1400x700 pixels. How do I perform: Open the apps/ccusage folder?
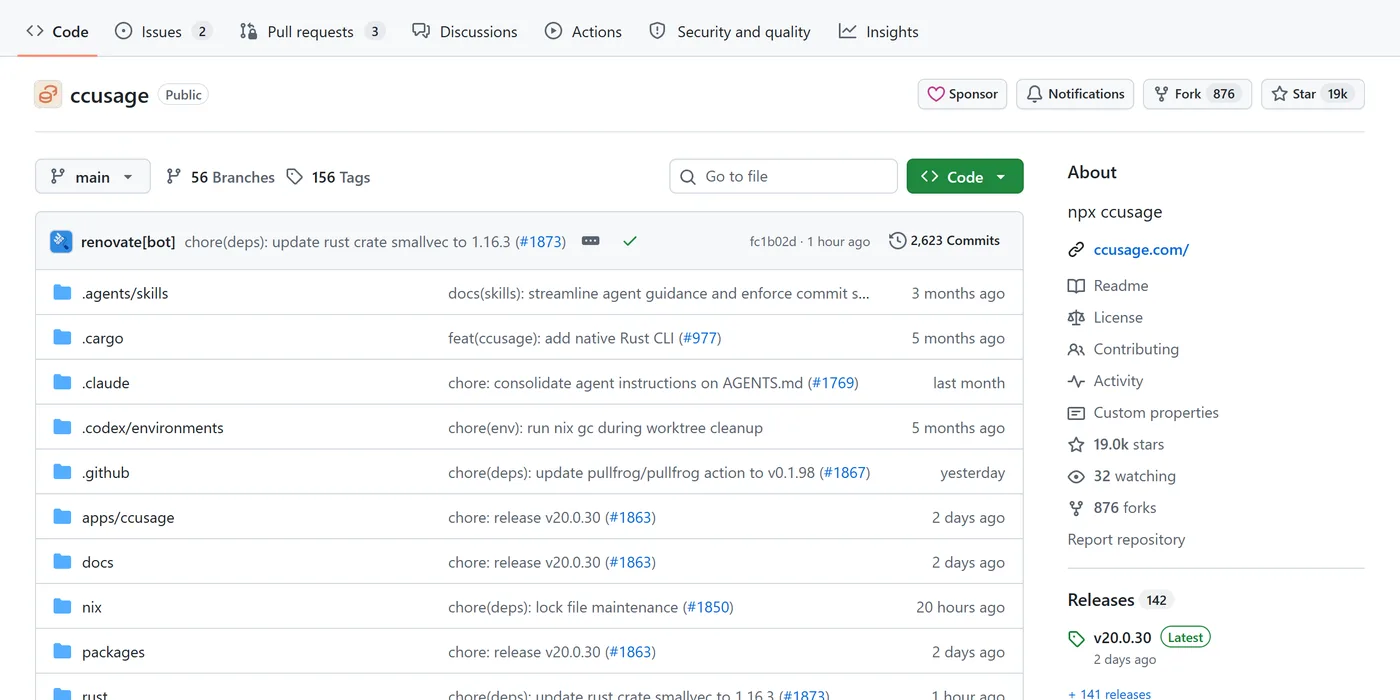coord(128,518)
